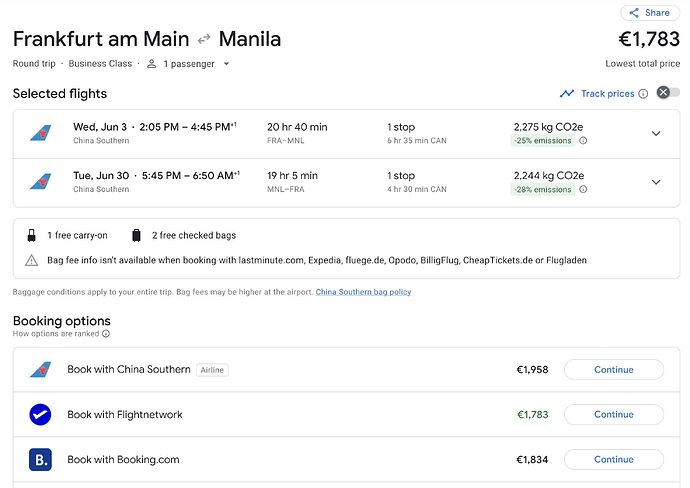Viewport: 690px width, 488px height.
Task: Click the info icon beside -28% emissions
Action: [583, 190]
